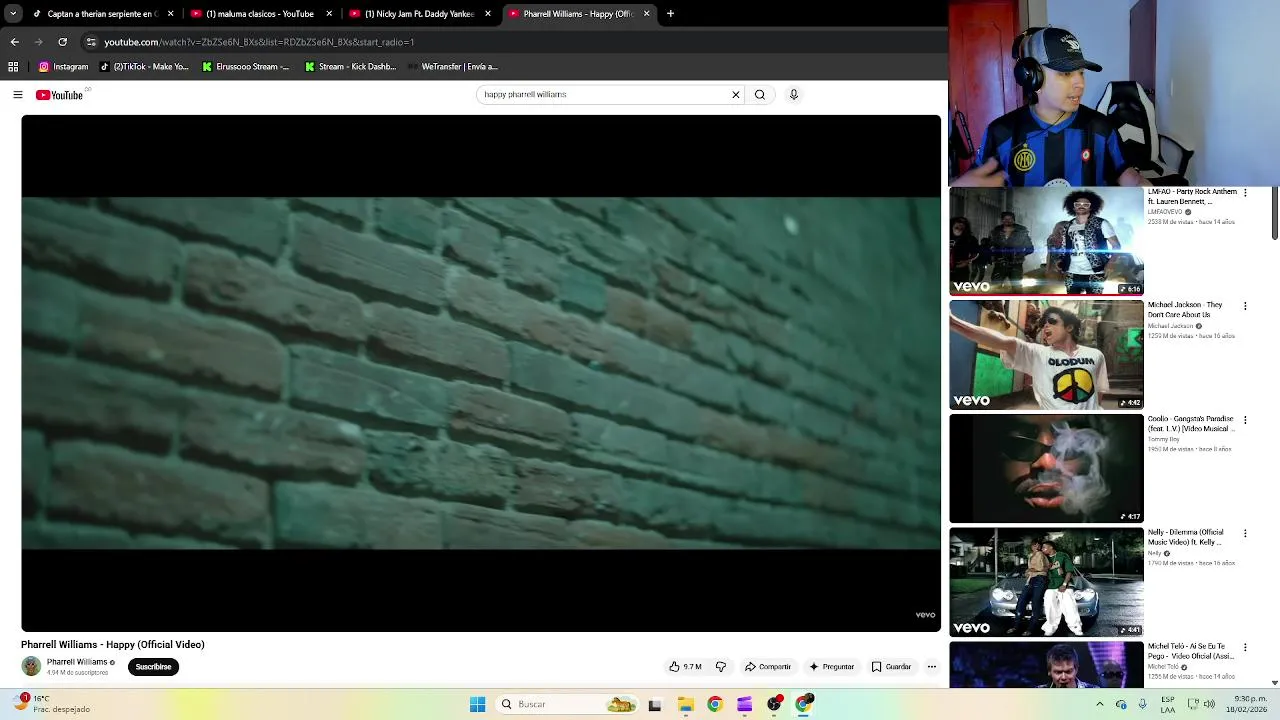Open the volume speaker tray icon

coord(1209,704)
